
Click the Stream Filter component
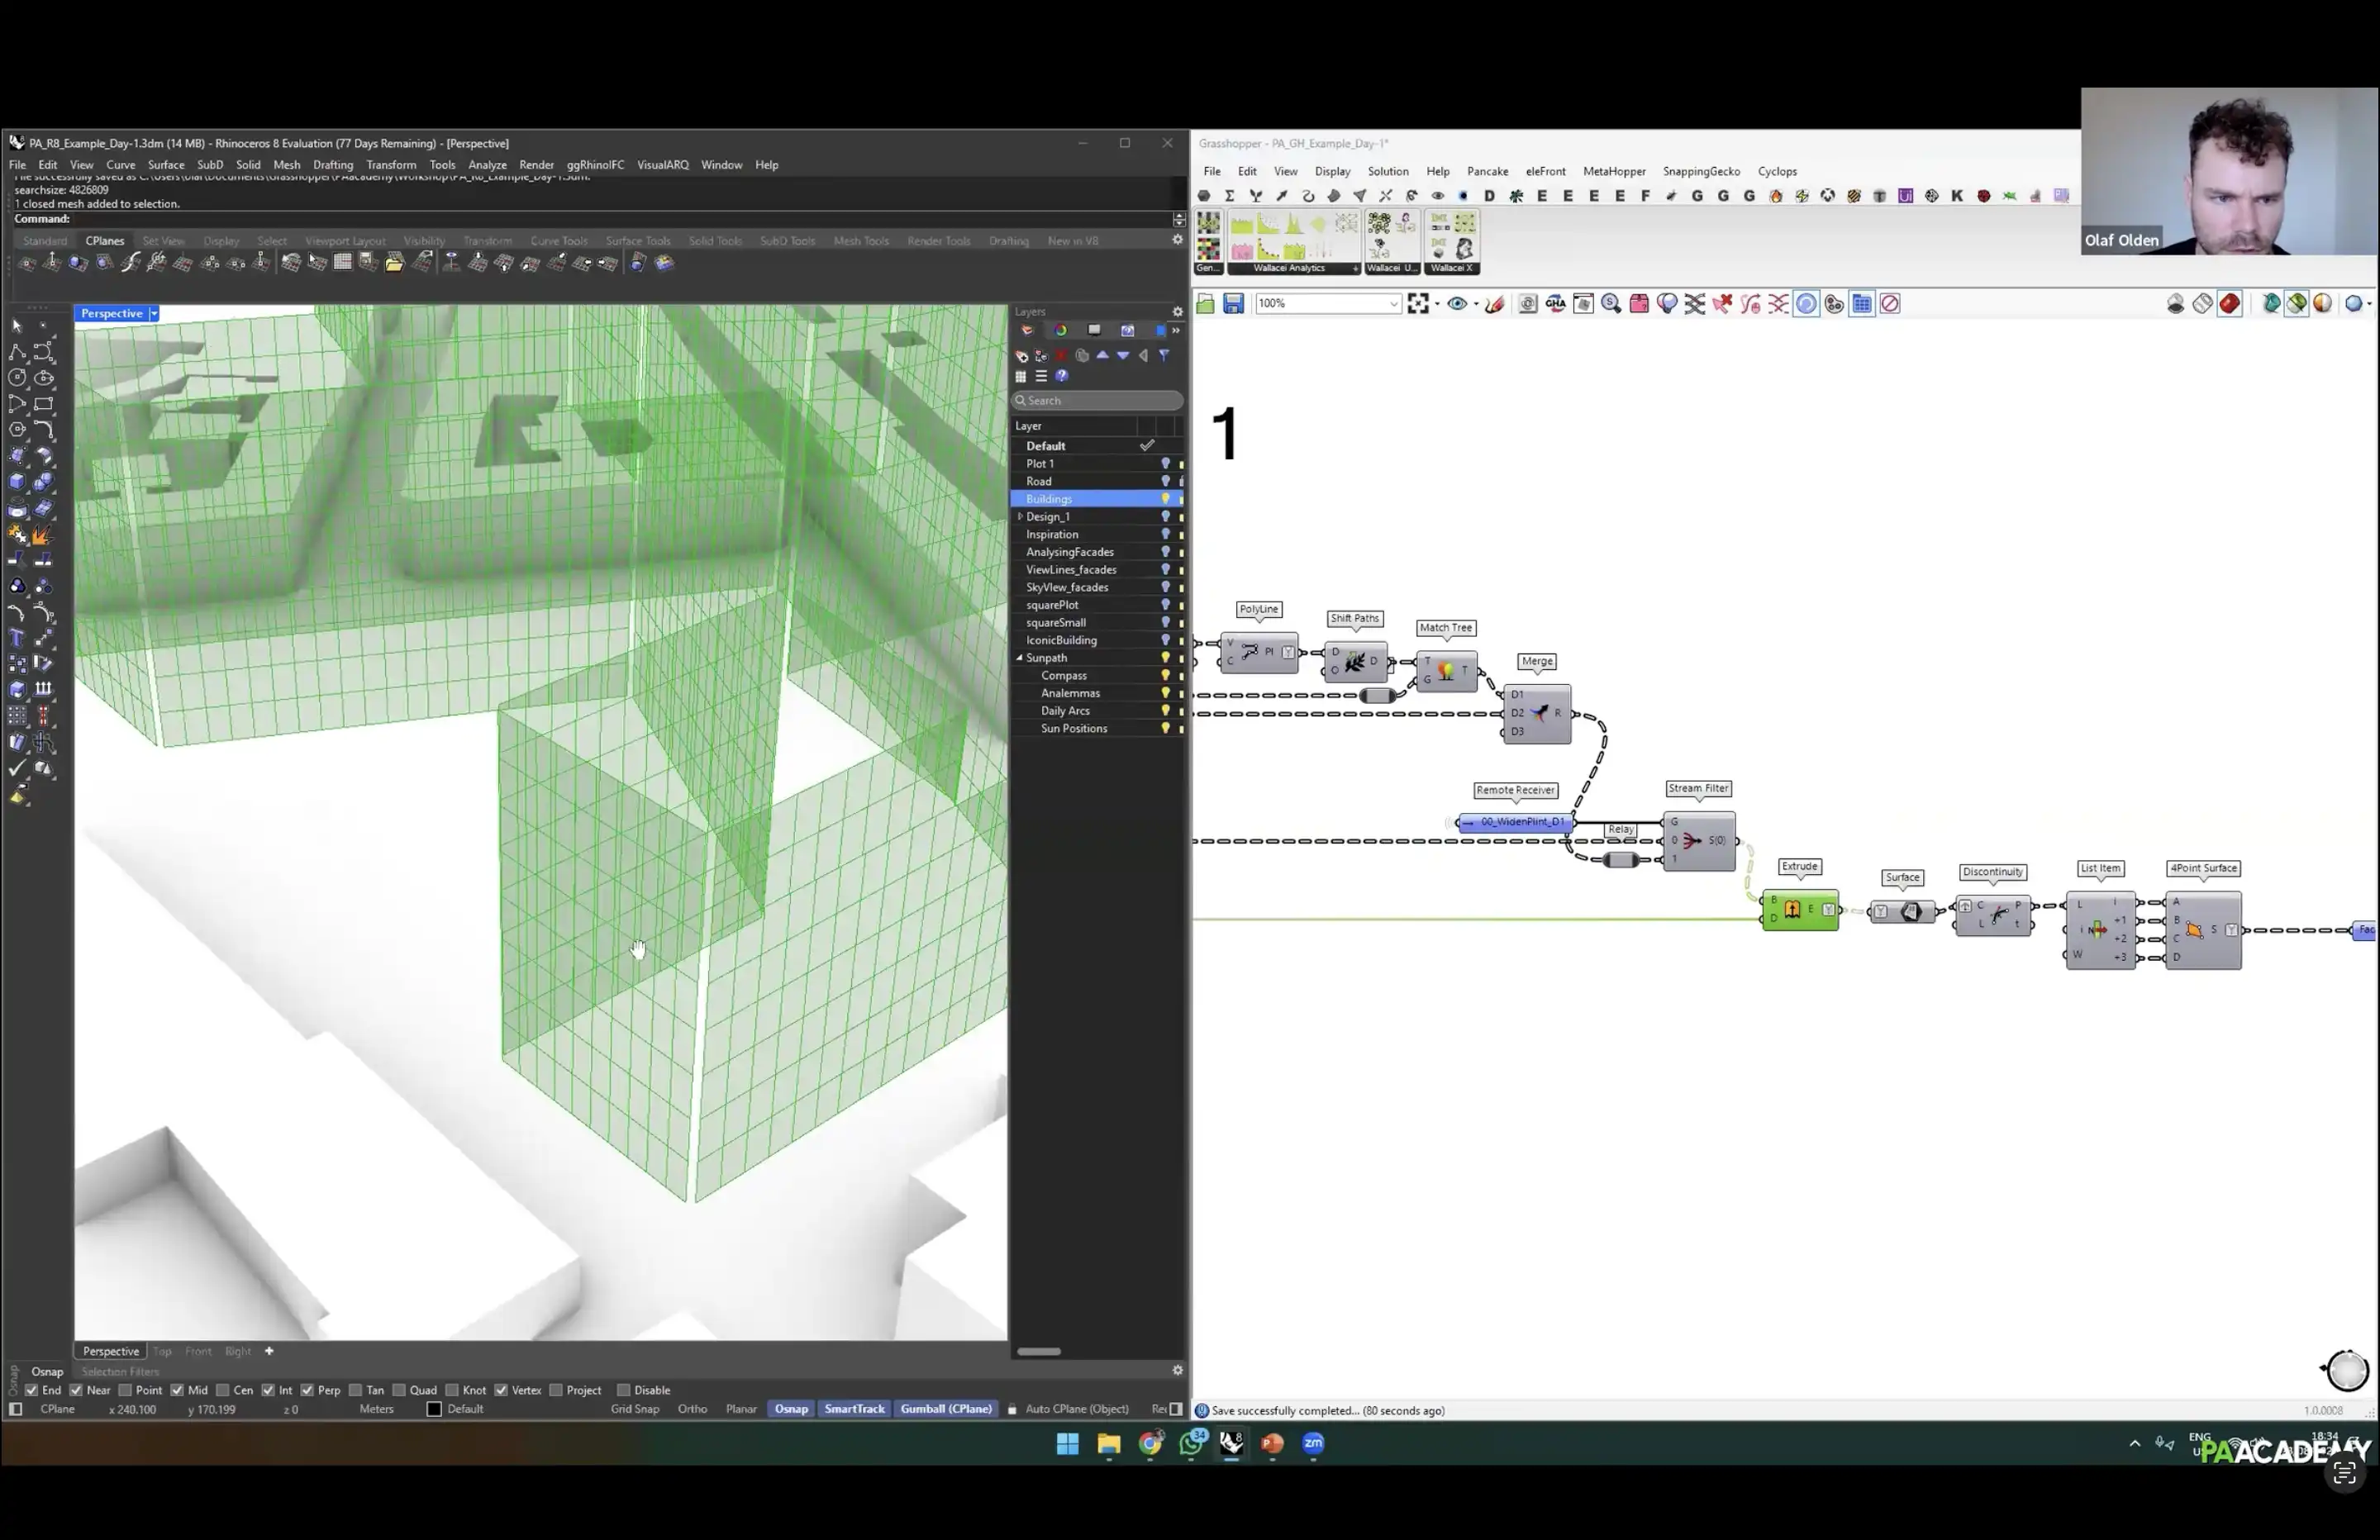pos(1699,841)
